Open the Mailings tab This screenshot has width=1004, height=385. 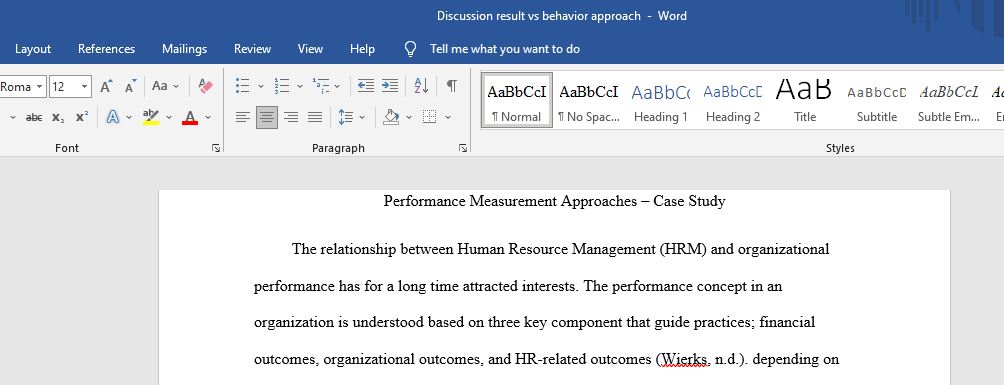tap(184, 49)
